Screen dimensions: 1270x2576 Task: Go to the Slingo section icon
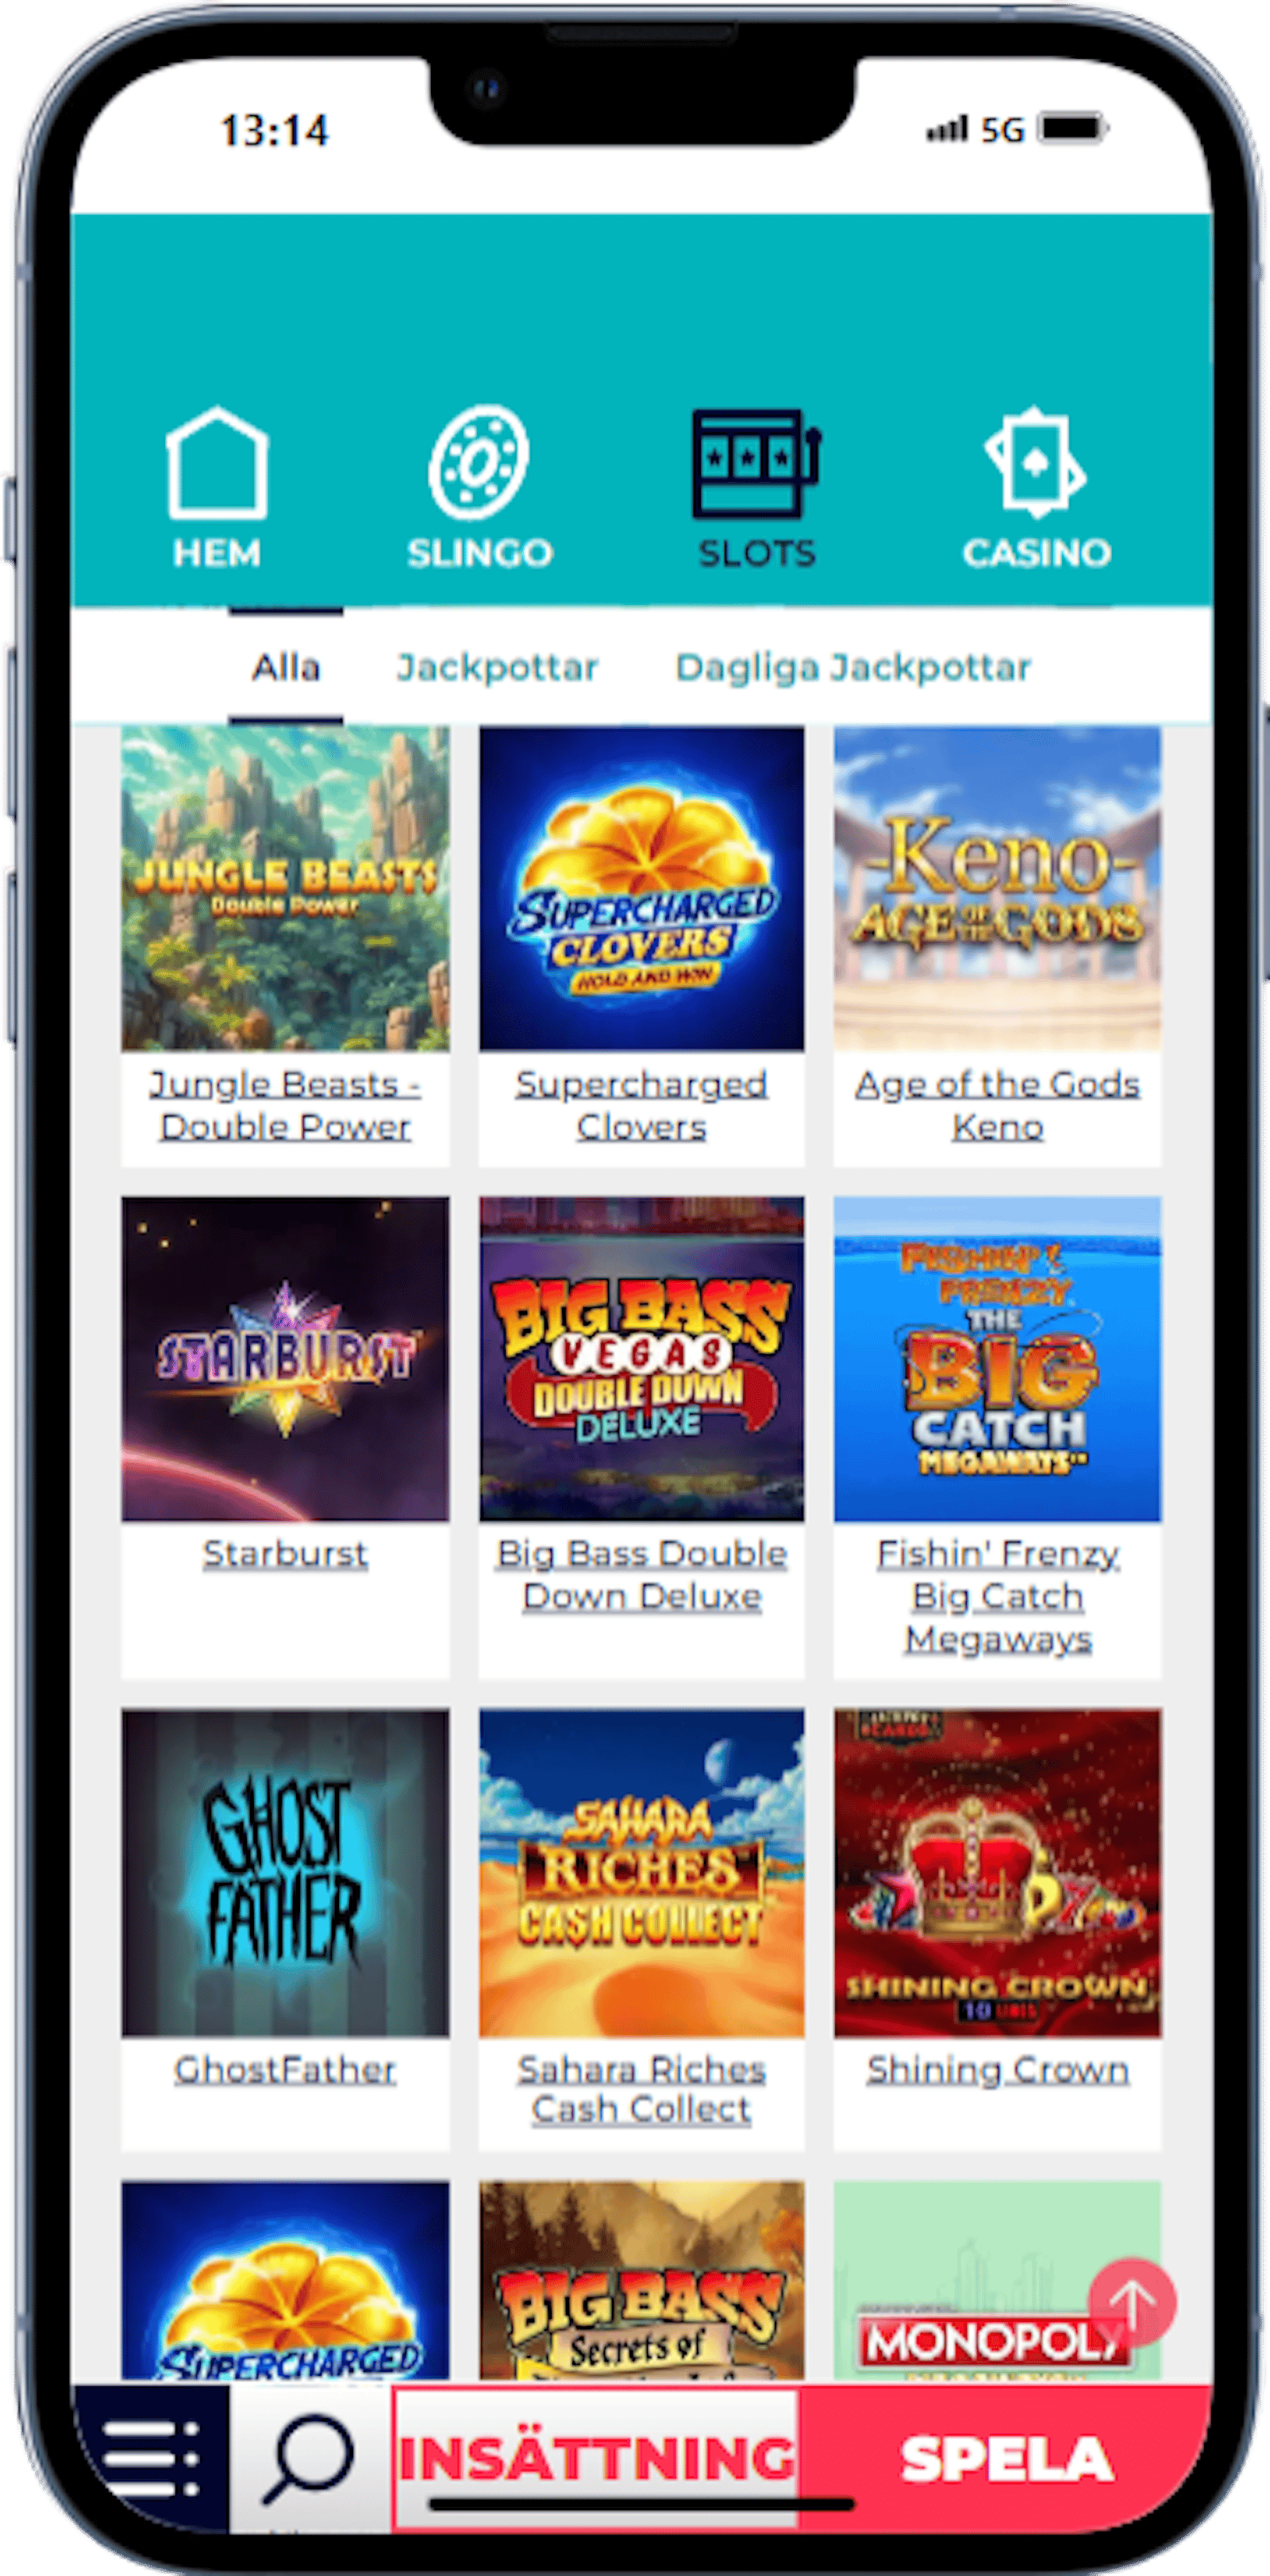pyautogui.click(x=479, y=463)
